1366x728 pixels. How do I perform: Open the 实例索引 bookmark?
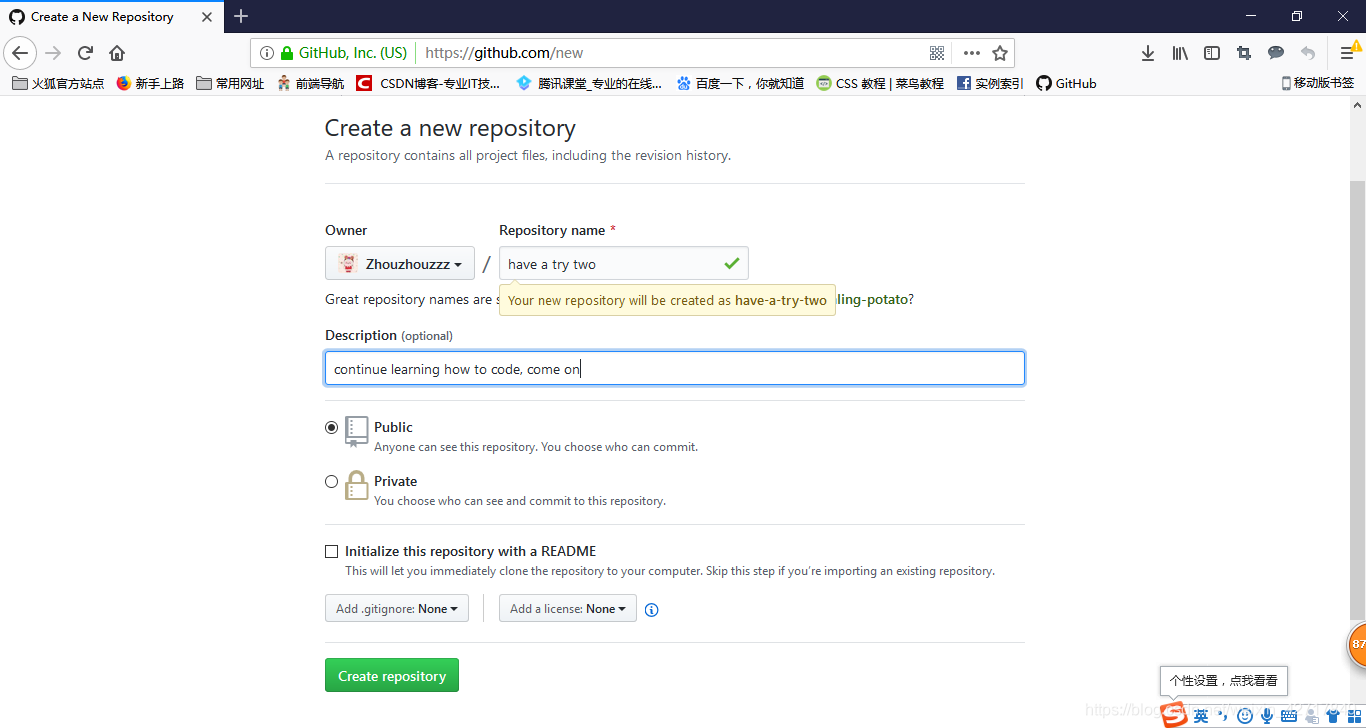pyautogui.click(x=990, y=83)
